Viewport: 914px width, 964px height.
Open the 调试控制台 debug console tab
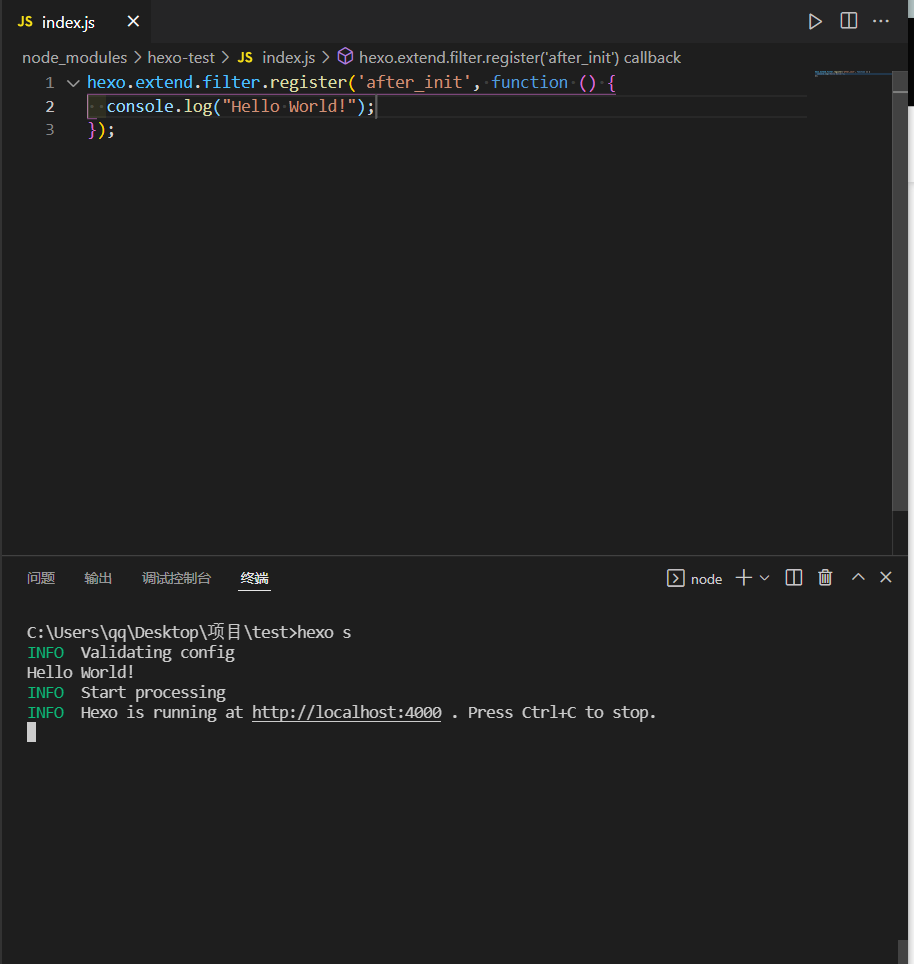177,578
